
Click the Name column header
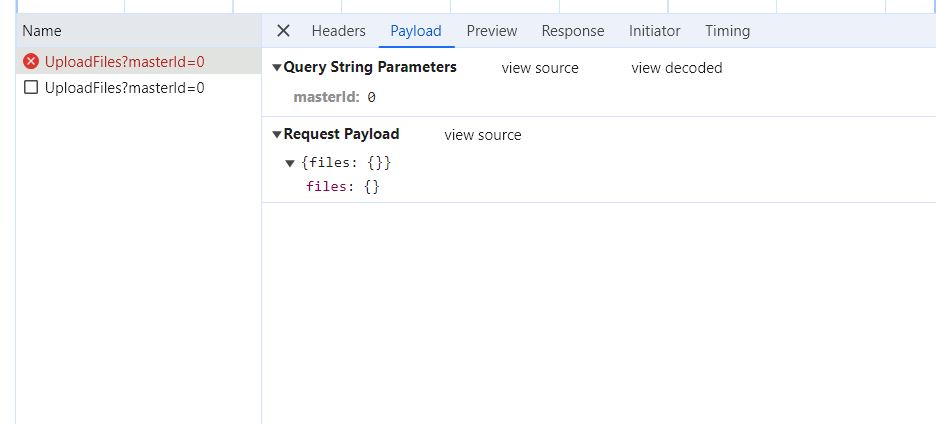[x=42, y=31]
